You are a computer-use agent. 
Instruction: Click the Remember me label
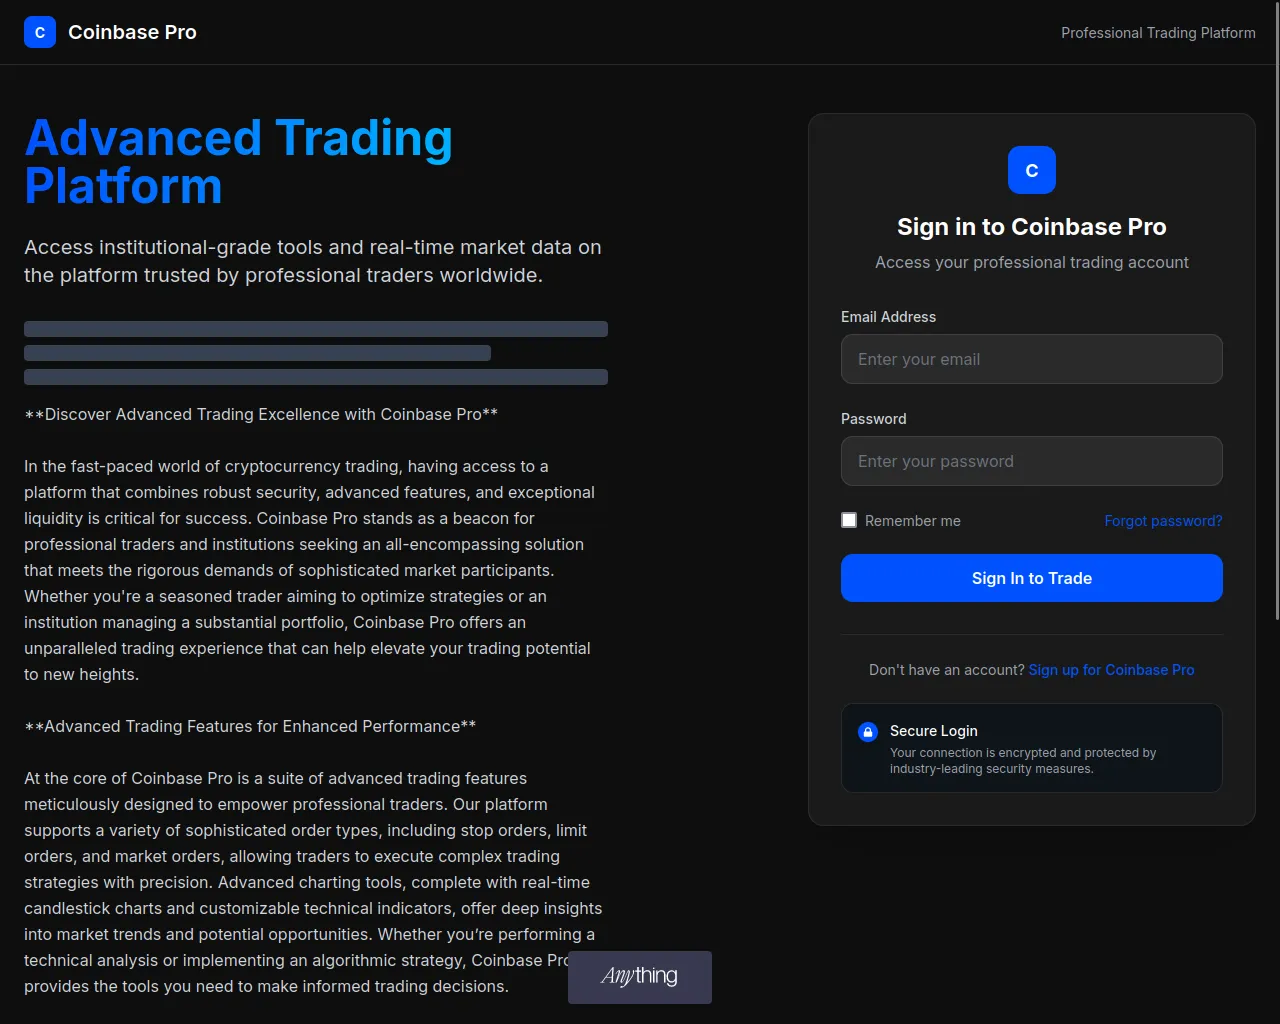912,521
